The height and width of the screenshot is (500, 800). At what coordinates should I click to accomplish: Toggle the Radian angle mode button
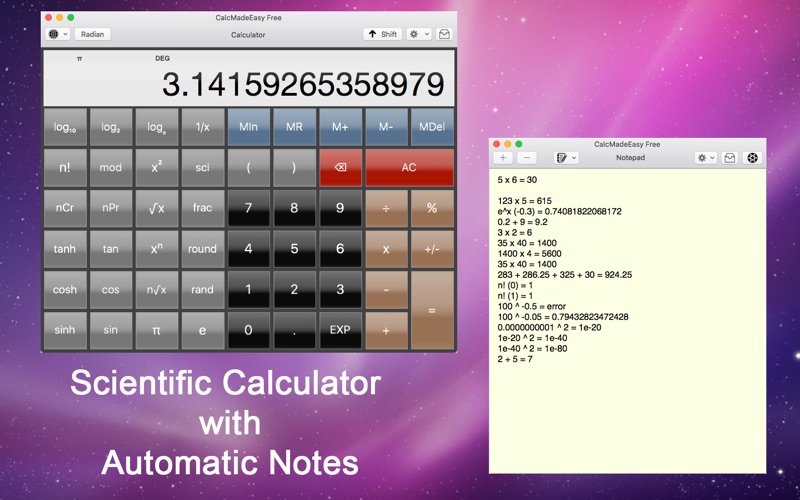92,34
